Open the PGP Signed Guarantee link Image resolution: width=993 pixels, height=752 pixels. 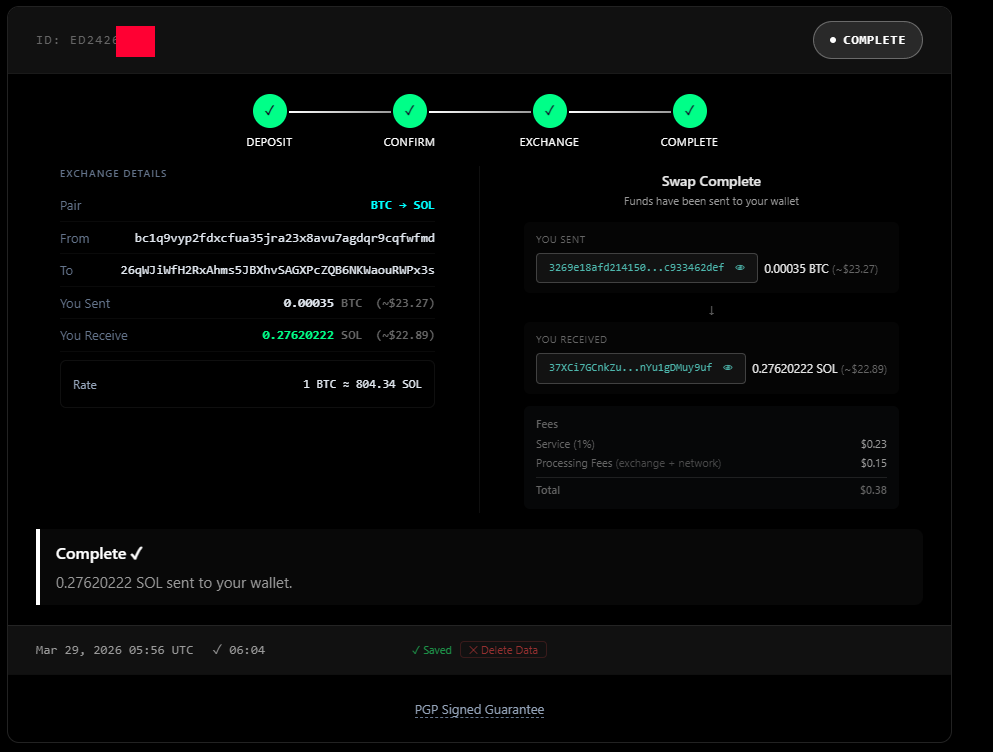tap(479, 710)
